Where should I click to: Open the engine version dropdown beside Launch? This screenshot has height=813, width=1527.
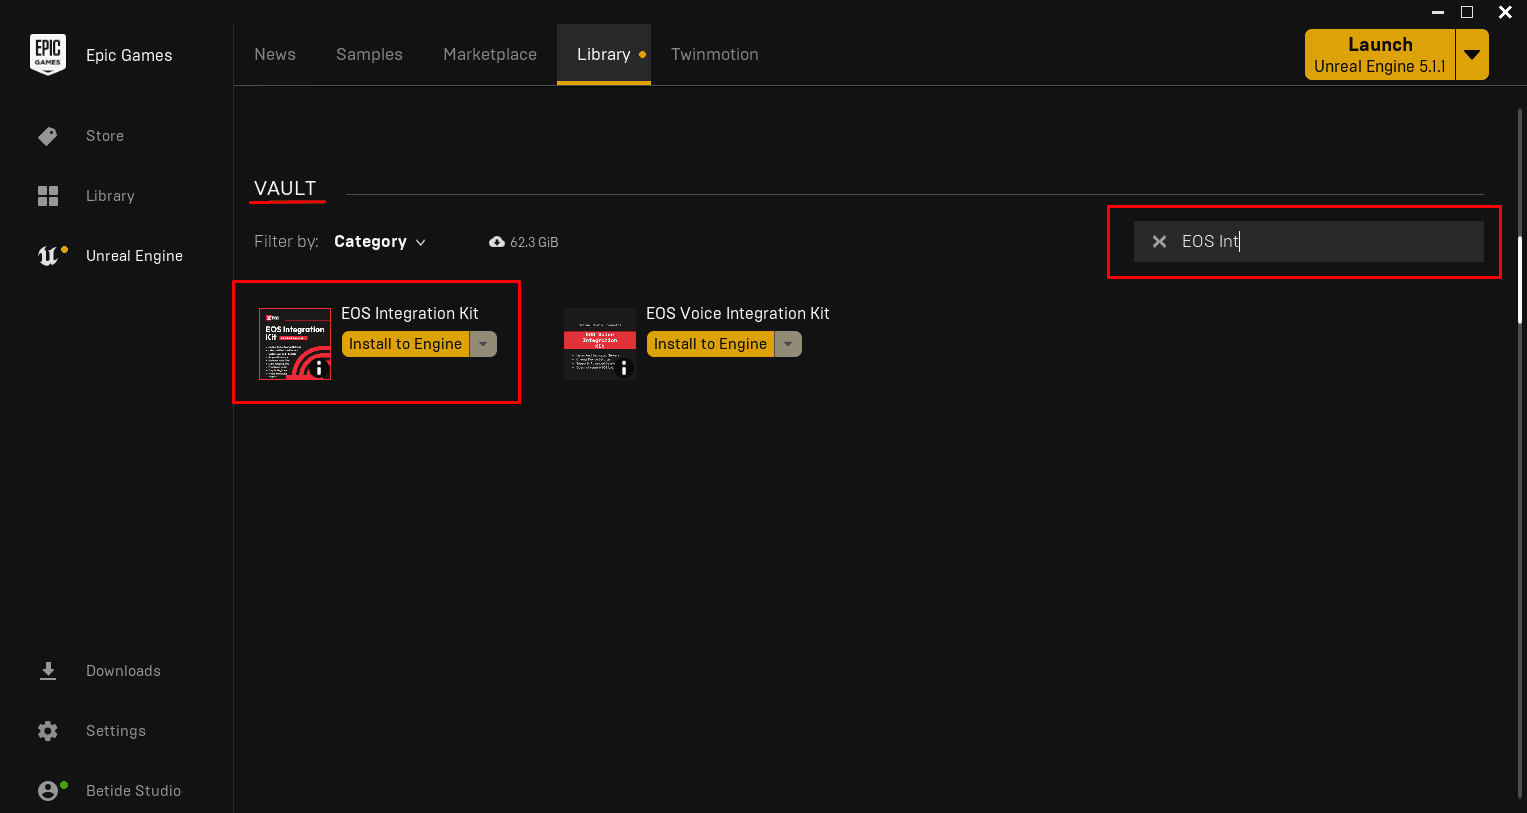pos(1472,55)
